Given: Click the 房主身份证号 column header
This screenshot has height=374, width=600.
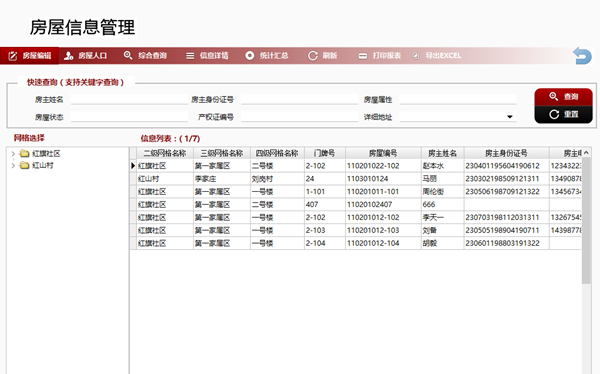Looking at the screenshot, I should [x=506, y=153].
